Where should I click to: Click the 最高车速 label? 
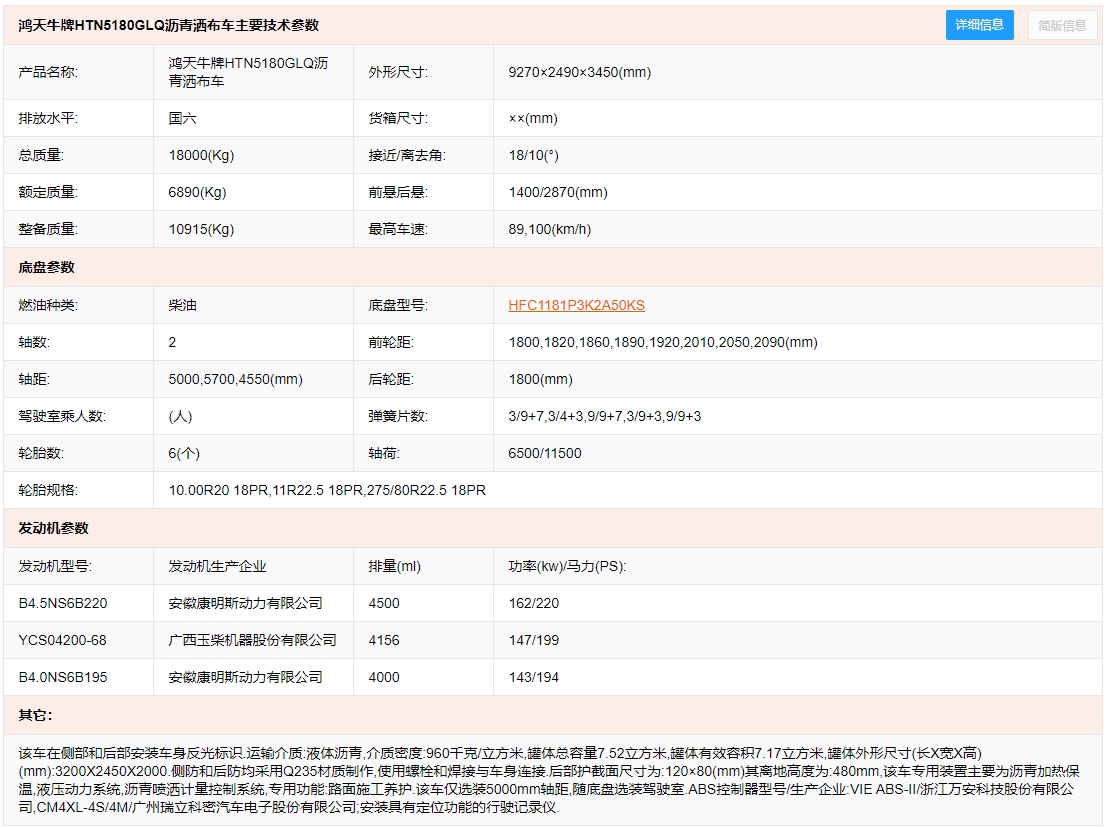(398, 229)
